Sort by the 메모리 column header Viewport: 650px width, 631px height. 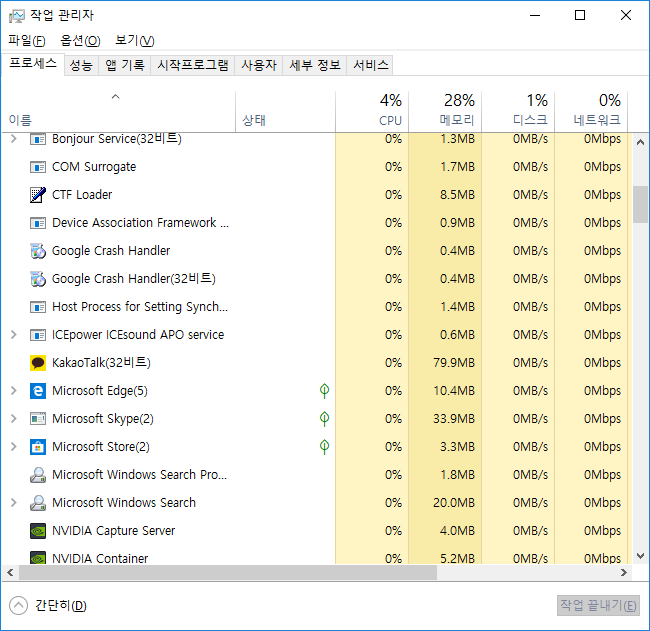pyautogui.click(x=445, y=111)
